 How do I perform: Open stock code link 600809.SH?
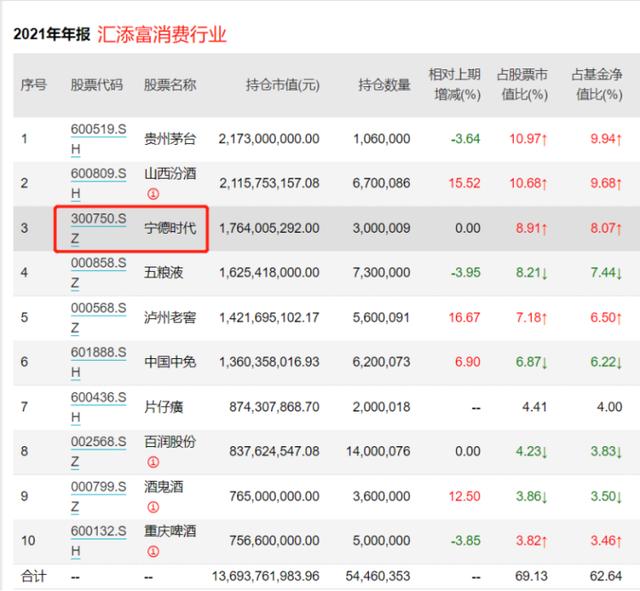coord(98,184)
